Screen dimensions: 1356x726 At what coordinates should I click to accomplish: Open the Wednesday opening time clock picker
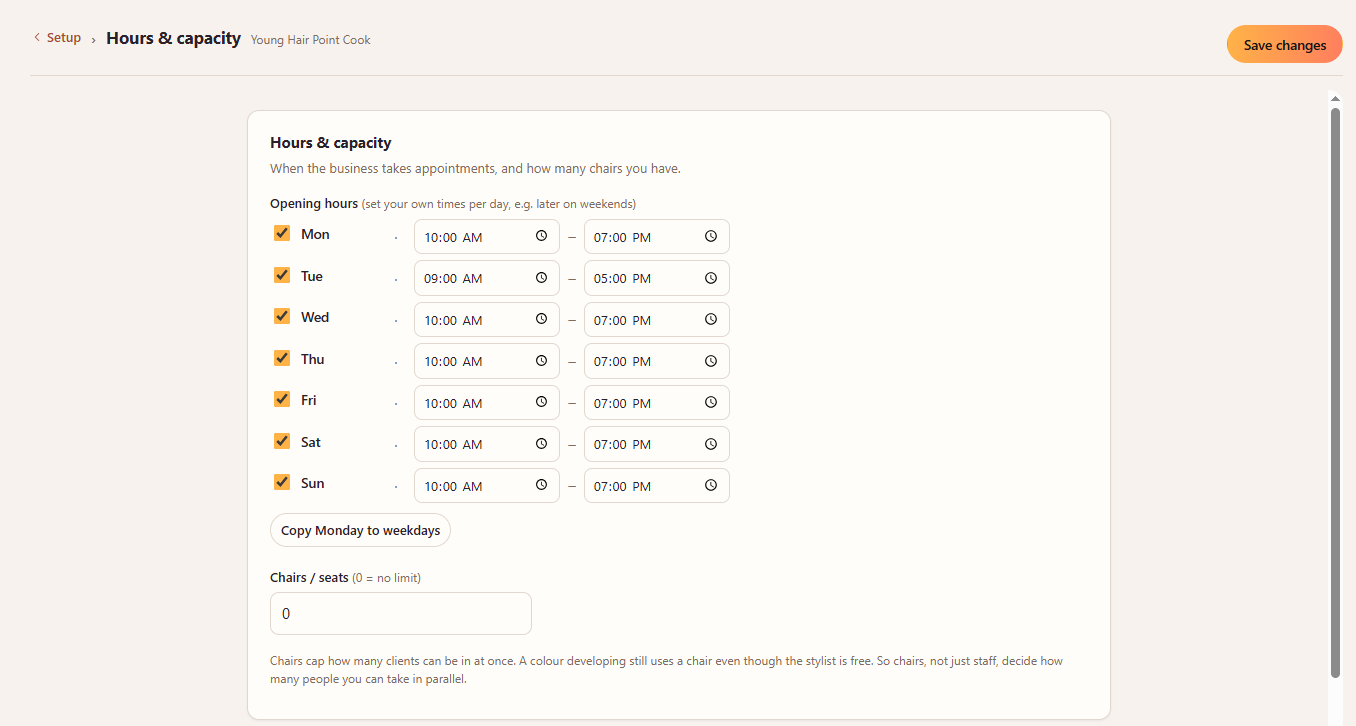click(x=541, y=320)
